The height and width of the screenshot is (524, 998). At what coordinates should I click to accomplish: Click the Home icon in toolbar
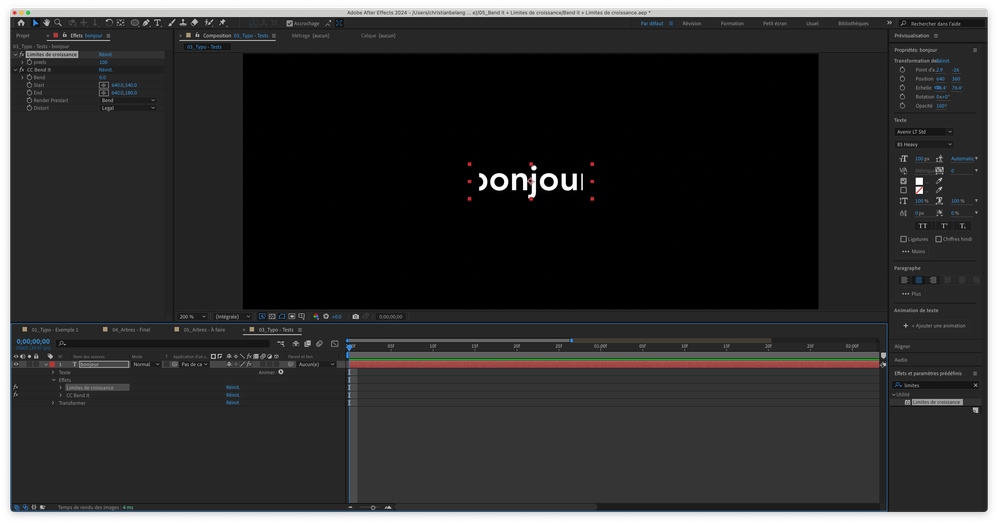click(x=21, y=23)
